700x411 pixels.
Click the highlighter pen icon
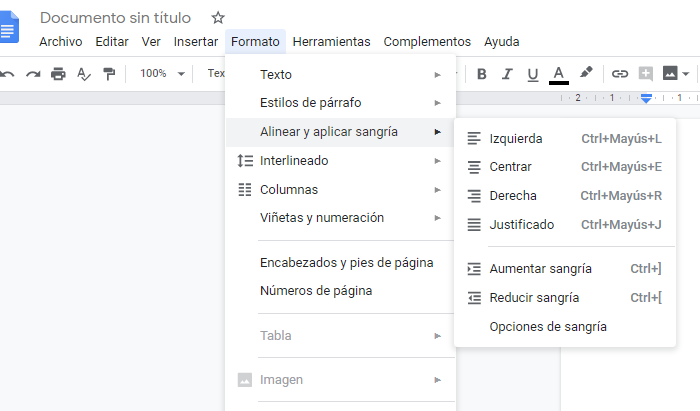pyautogui.click(x=586, y=73)
